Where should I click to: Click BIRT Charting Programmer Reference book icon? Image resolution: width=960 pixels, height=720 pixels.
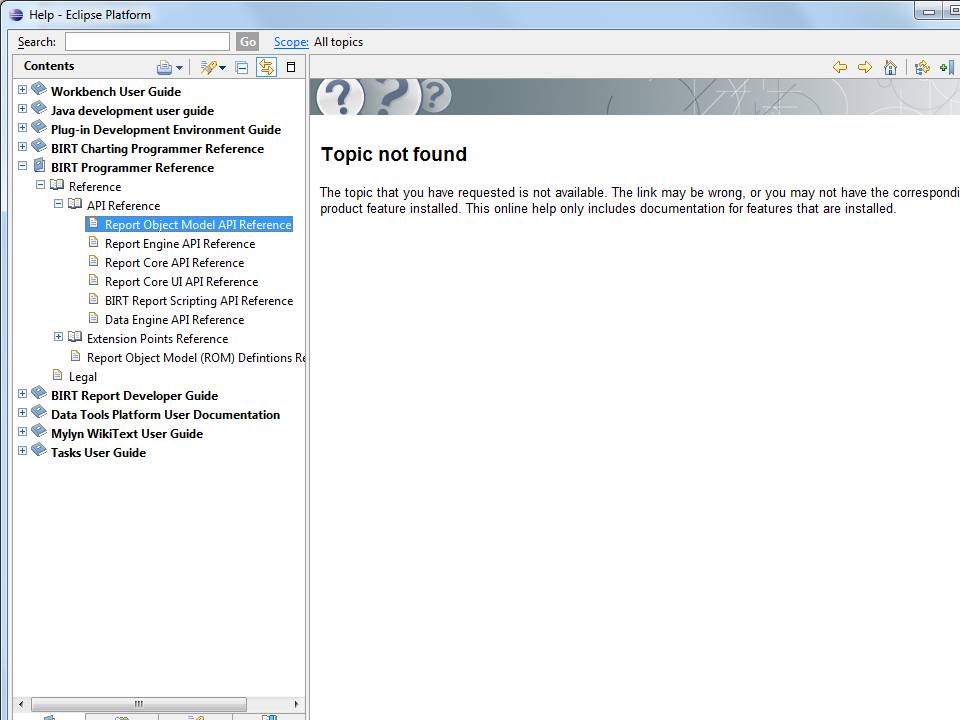[x=39, y=146]
